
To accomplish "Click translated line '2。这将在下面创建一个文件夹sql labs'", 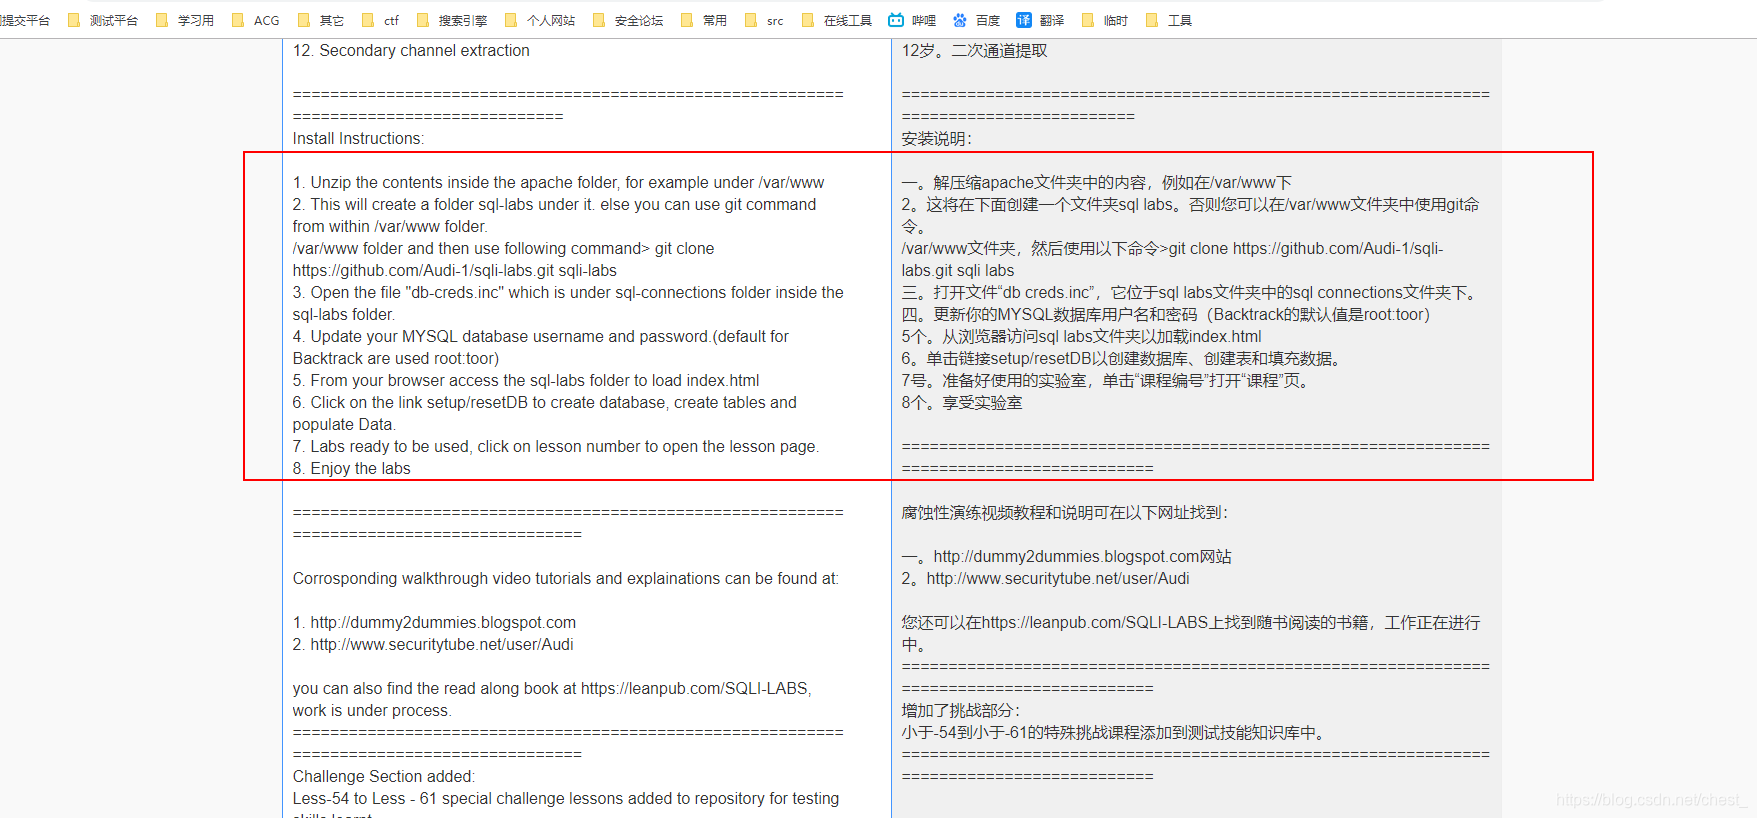I will click(1190, 204).
